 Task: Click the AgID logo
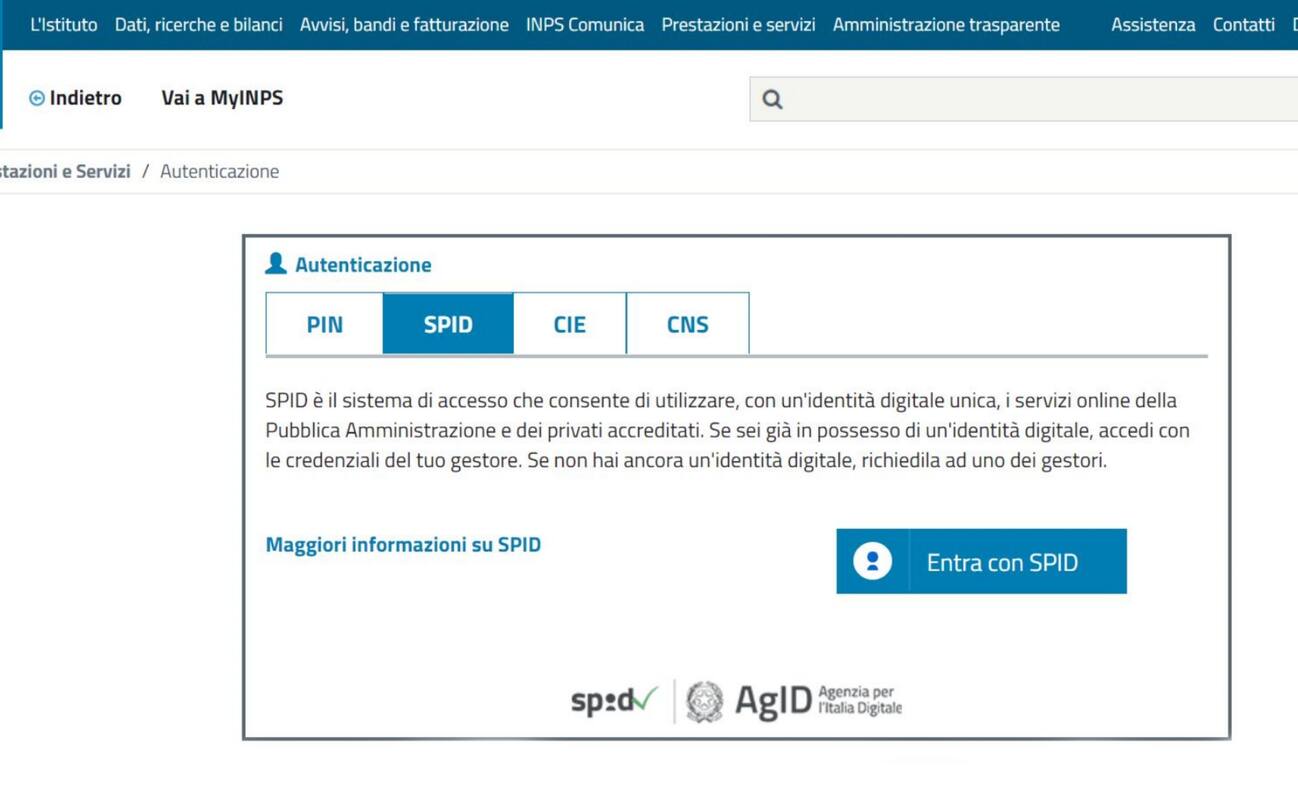(773, 701)
